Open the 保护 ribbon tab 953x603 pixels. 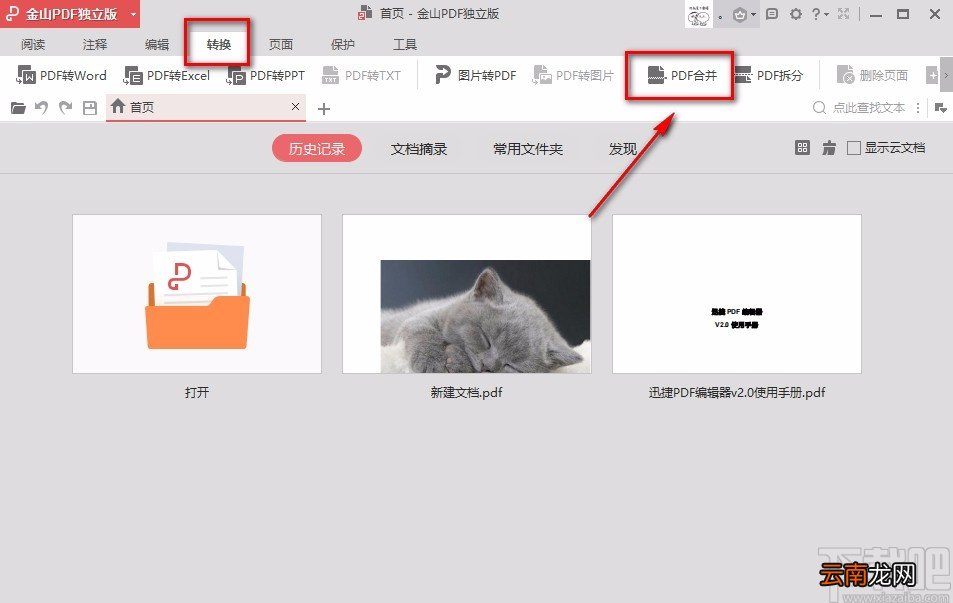point(343,44)
